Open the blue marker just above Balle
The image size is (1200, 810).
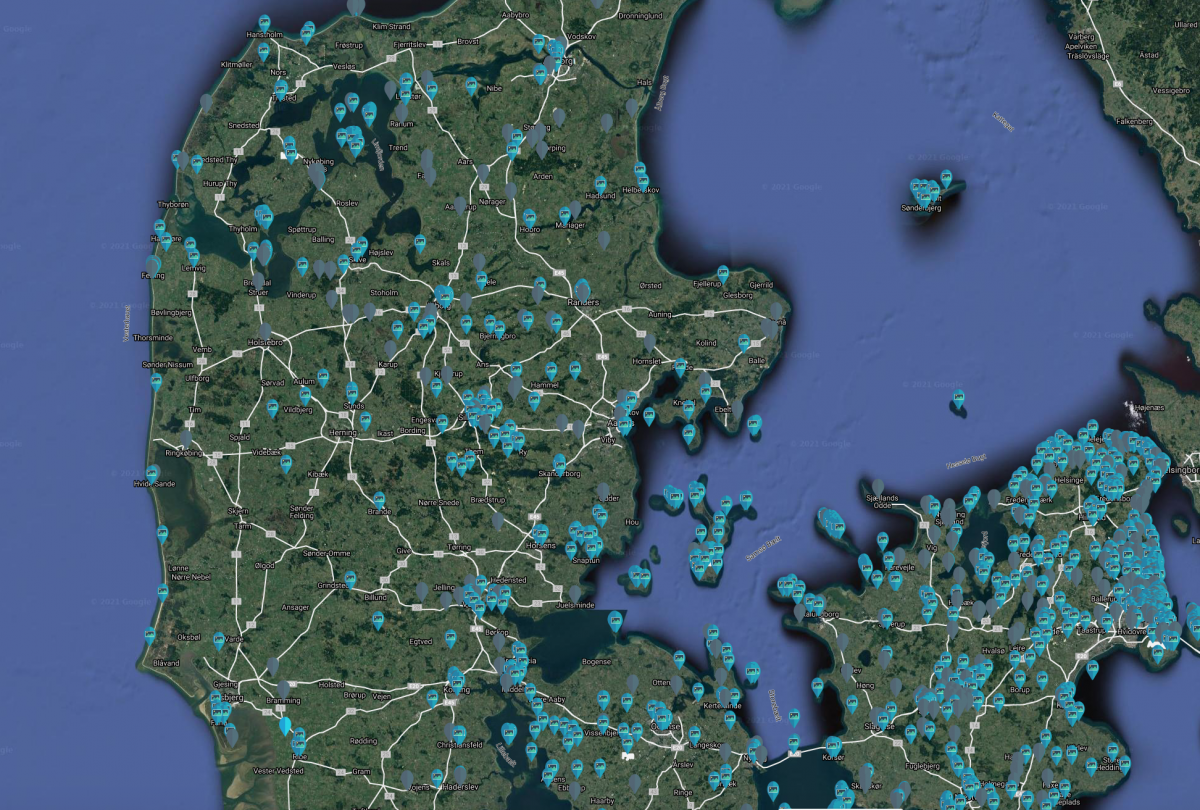pyautogui.click(x=743, y=343)
